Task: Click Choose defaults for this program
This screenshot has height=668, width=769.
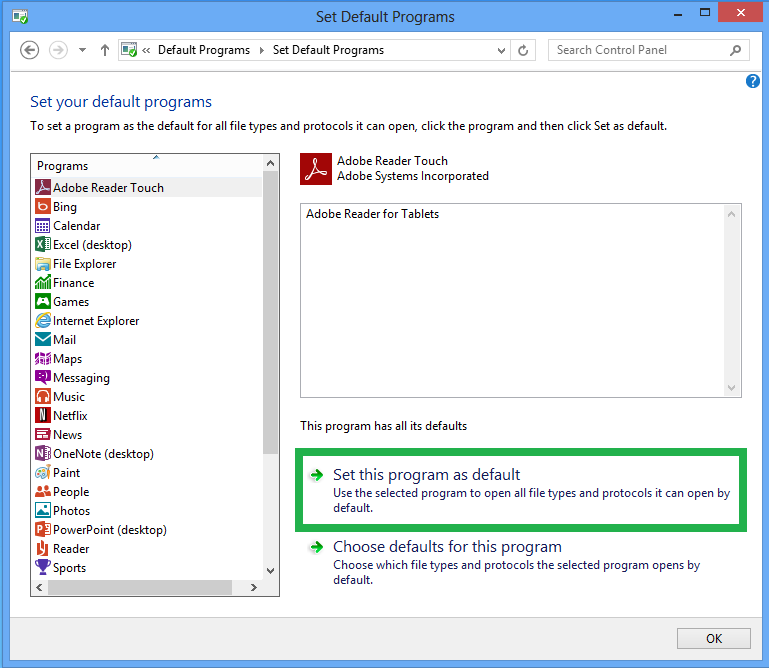Action: coord(521,562)
